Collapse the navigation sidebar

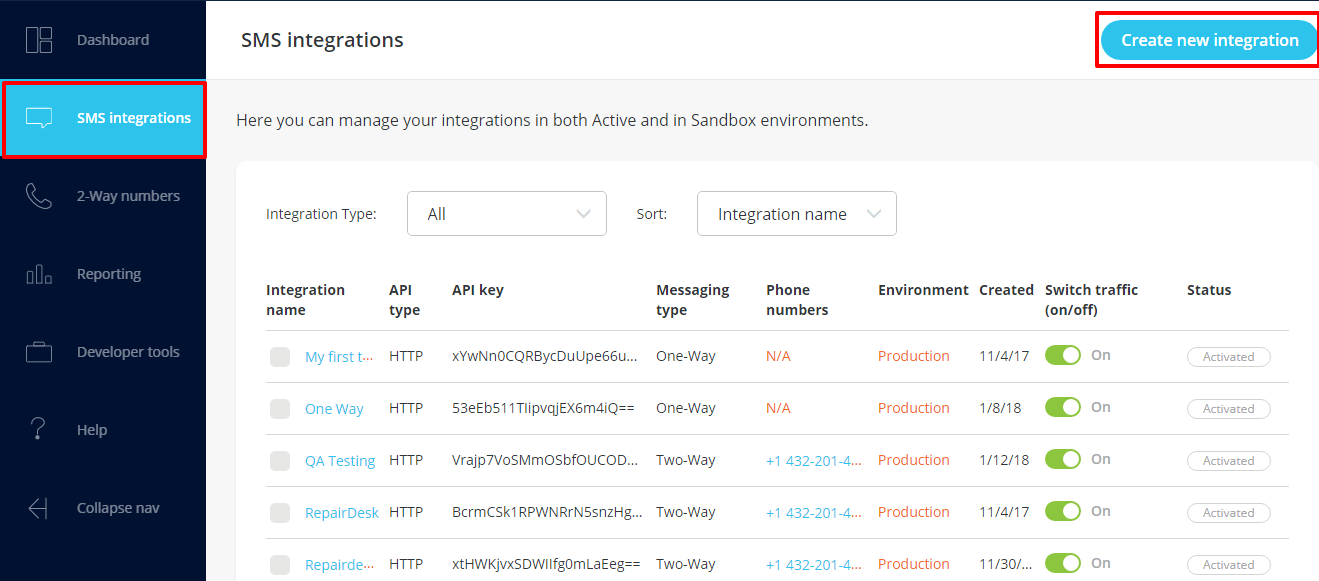(x=103, y=508)
